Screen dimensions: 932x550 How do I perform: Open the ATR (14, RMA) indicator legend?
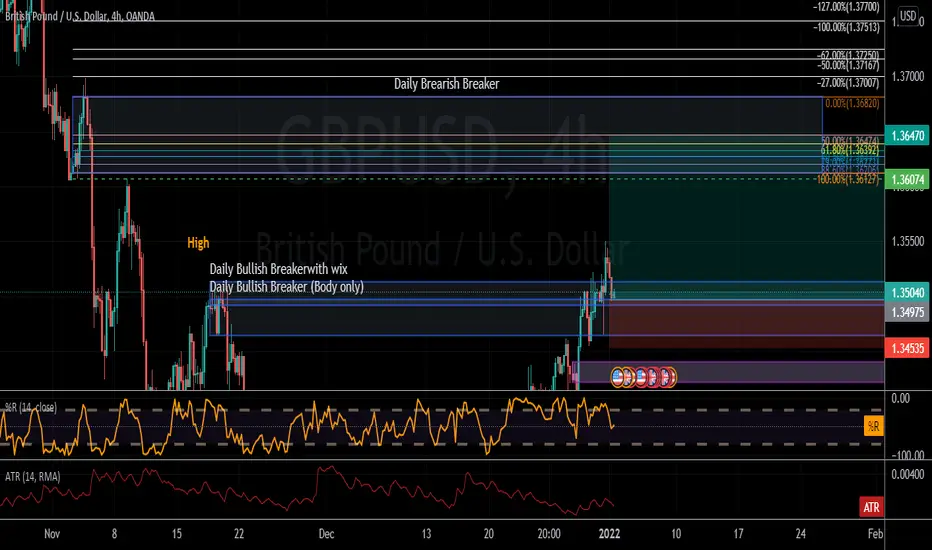(33, 476)
